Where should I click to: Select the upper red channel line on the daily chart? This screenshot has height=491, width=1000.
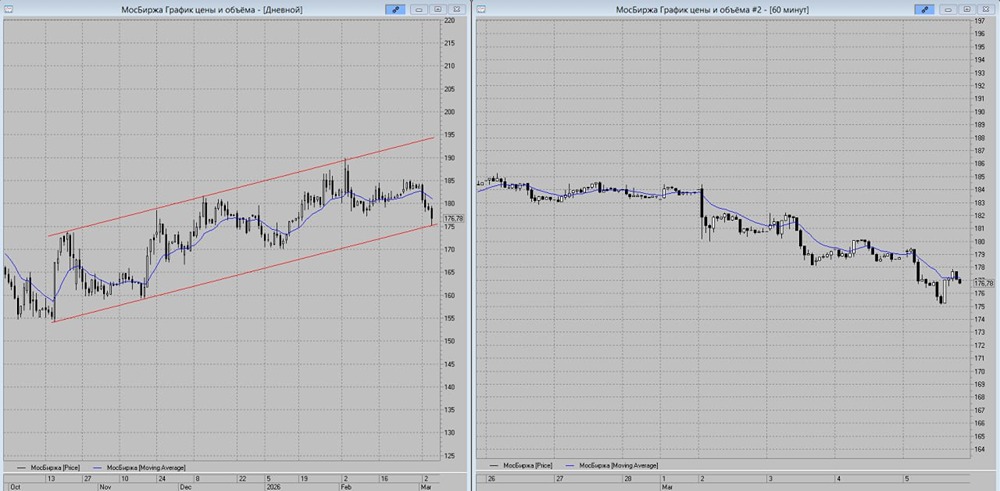coord(242,186)
